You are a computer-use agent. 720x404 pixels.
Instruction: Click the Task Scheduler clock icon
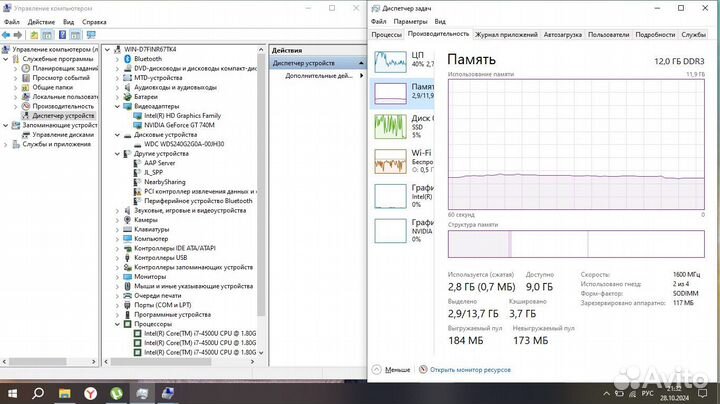26,68
